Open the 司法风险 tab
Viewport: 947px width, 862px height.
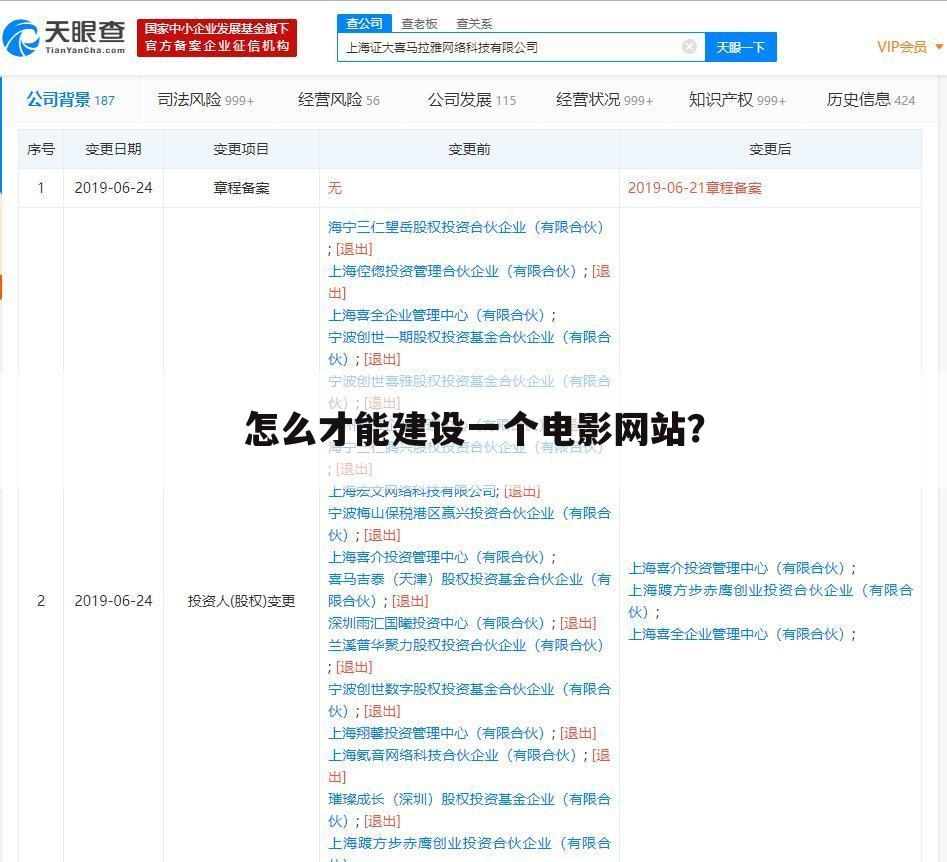(x=205, y=100)
